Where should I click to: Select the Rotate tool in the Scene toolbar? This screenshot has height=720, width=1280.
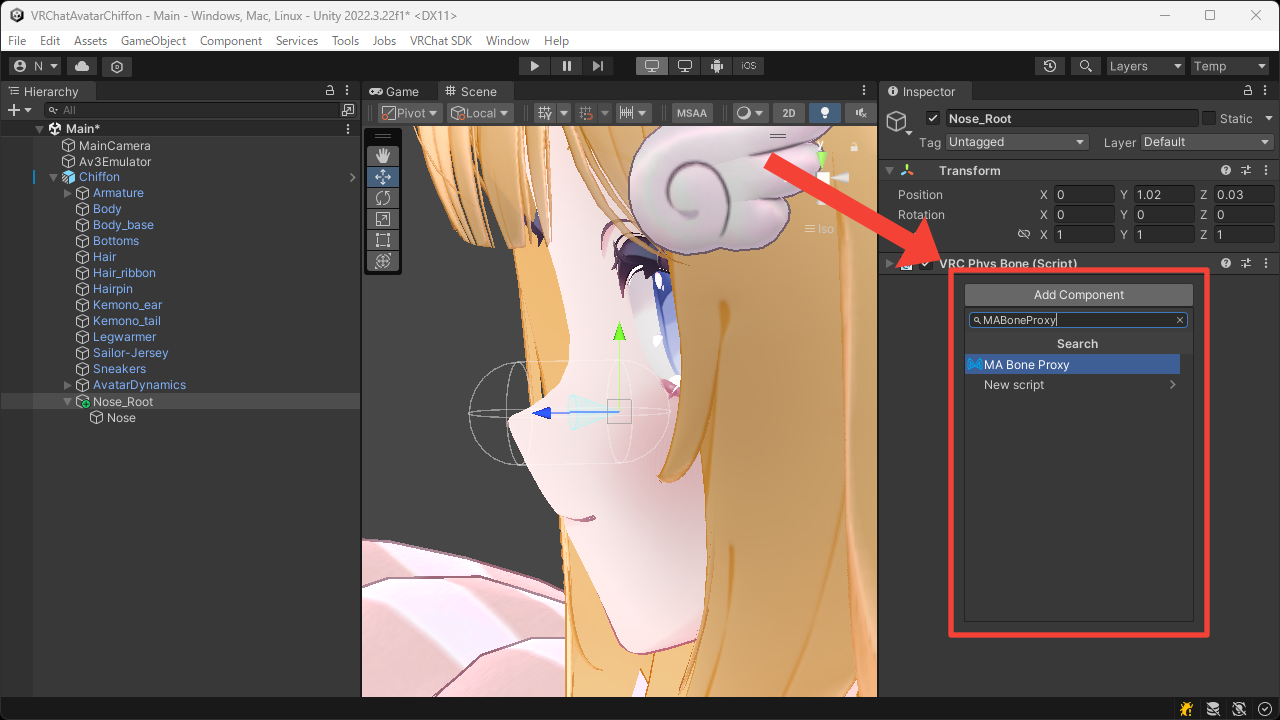(383, 198)
